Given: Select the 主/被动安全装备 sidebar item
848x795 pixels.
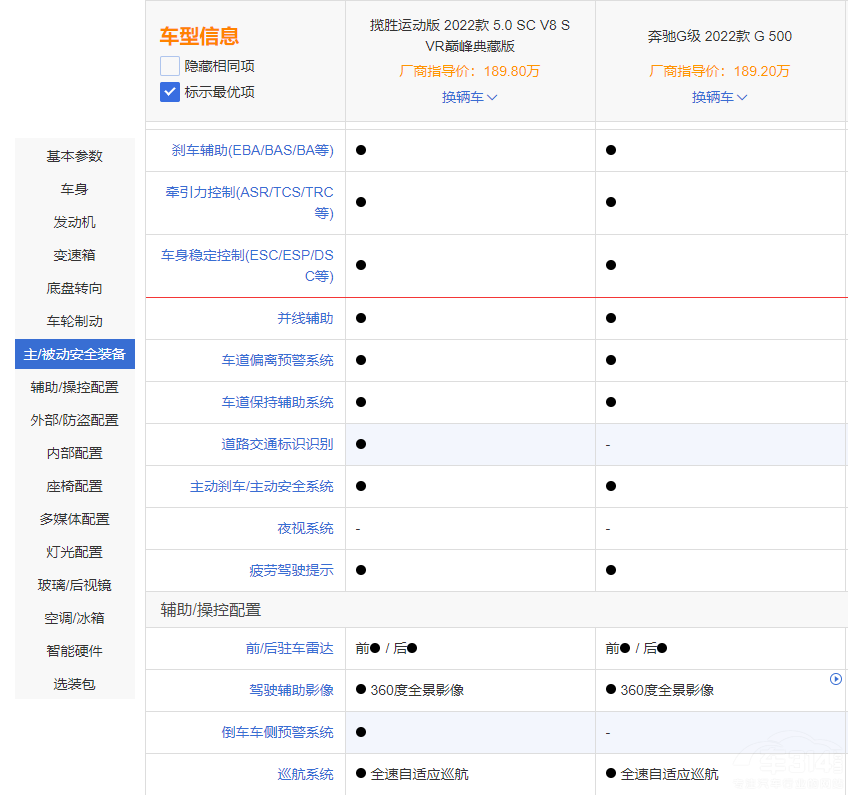Looking at the screenshot, I should pos(73,354).
